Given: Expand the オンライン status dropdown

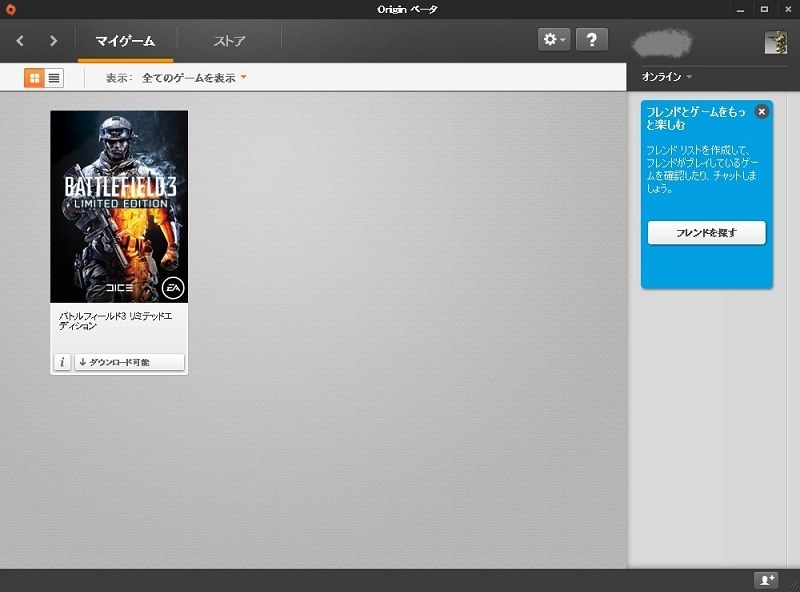Looking at the screenshot, I should [x=667, y=77].
